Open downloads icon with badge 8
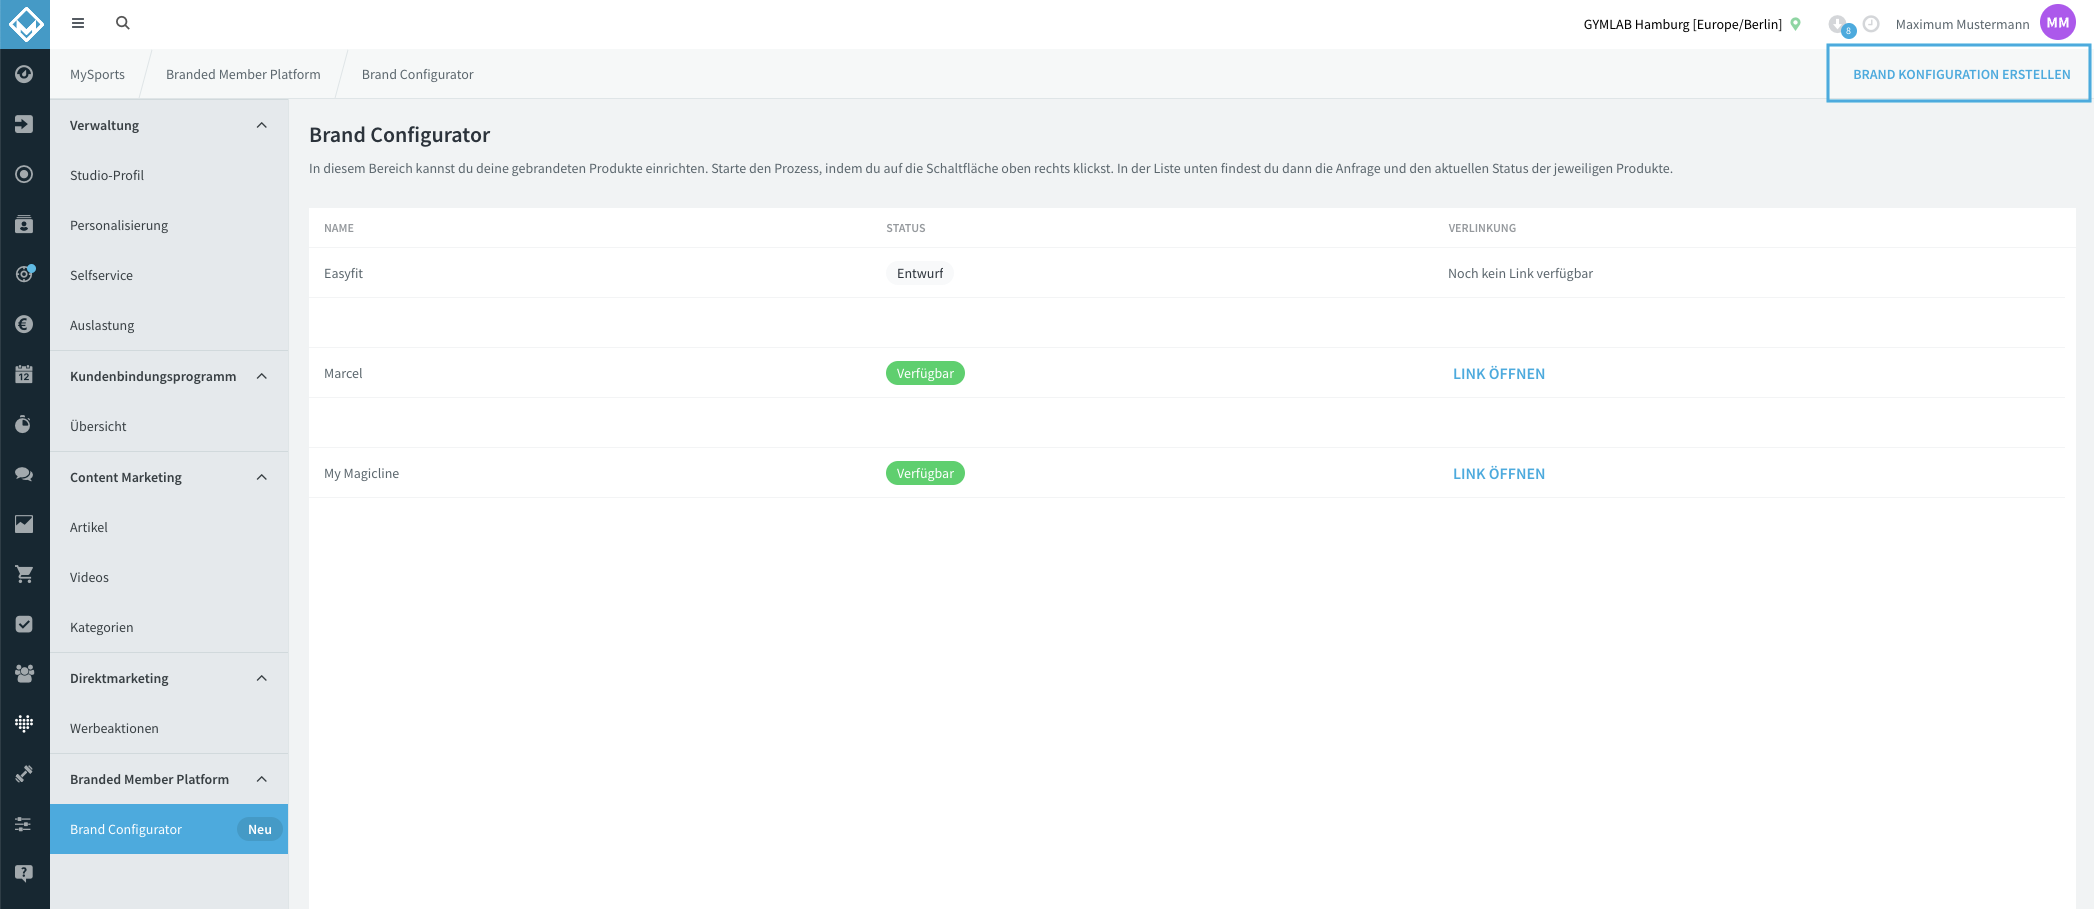The width and height of the screenshot is (2094, 909). click(x=1840, y=25)
